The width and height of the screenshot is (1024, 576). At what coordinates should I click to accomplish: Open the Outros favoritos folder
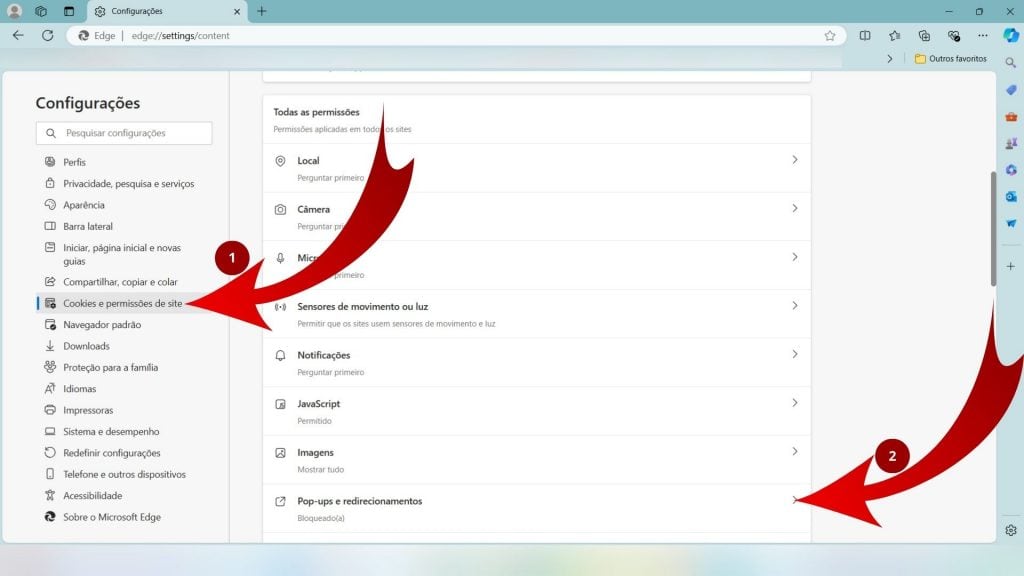951,59
